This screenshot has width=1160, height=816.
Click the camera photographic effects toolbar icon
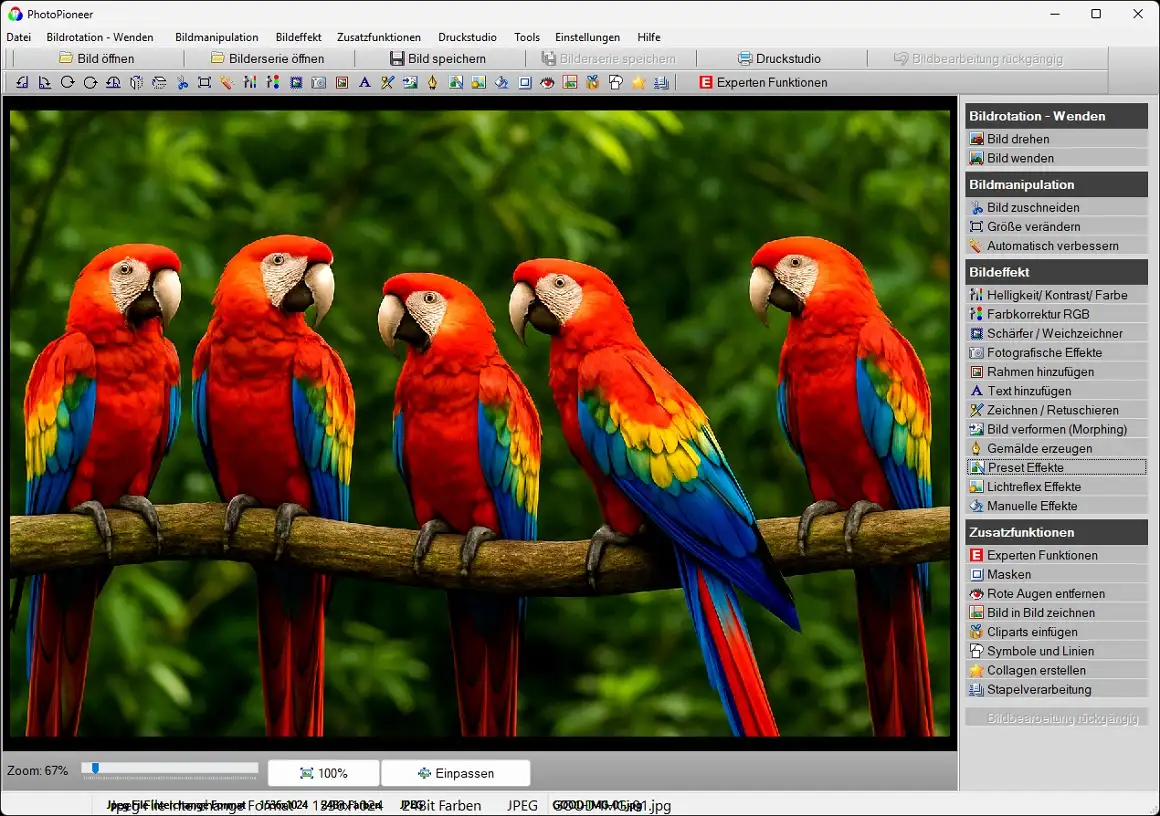click(319, 83)
